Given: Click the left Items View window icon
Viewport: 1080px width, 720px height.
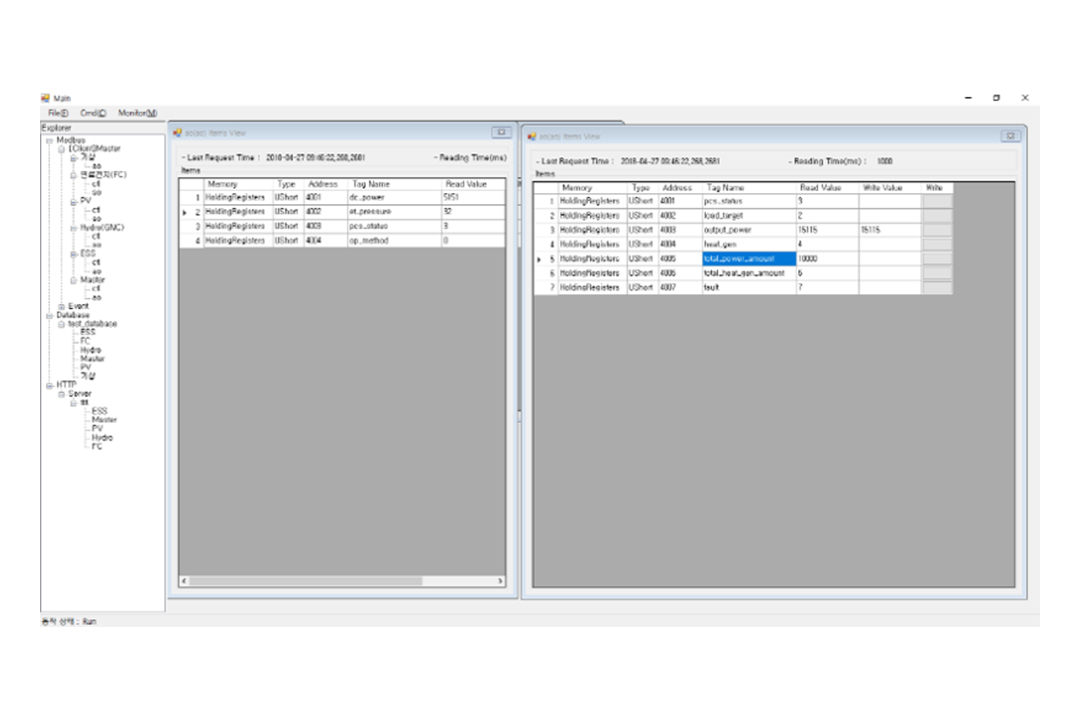Looking at the screenshot, I should point(178,132).
